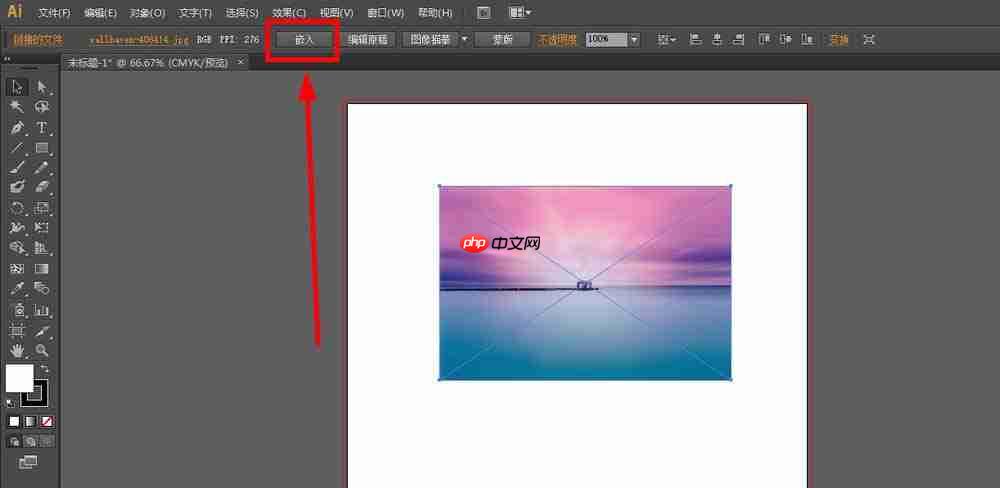Viewport: 1000px width, 488px height.
Task: Enable Draw Behind mode
Action: point(30,441)
